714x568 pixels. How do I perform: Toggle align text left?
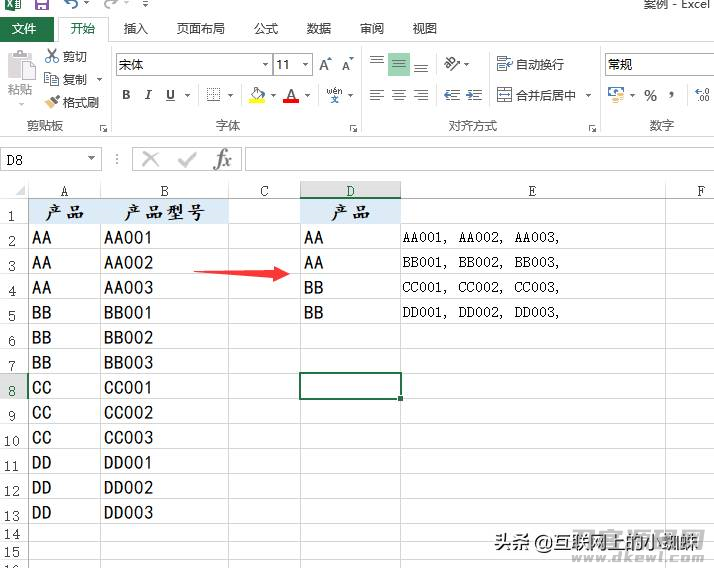(377, 95)
